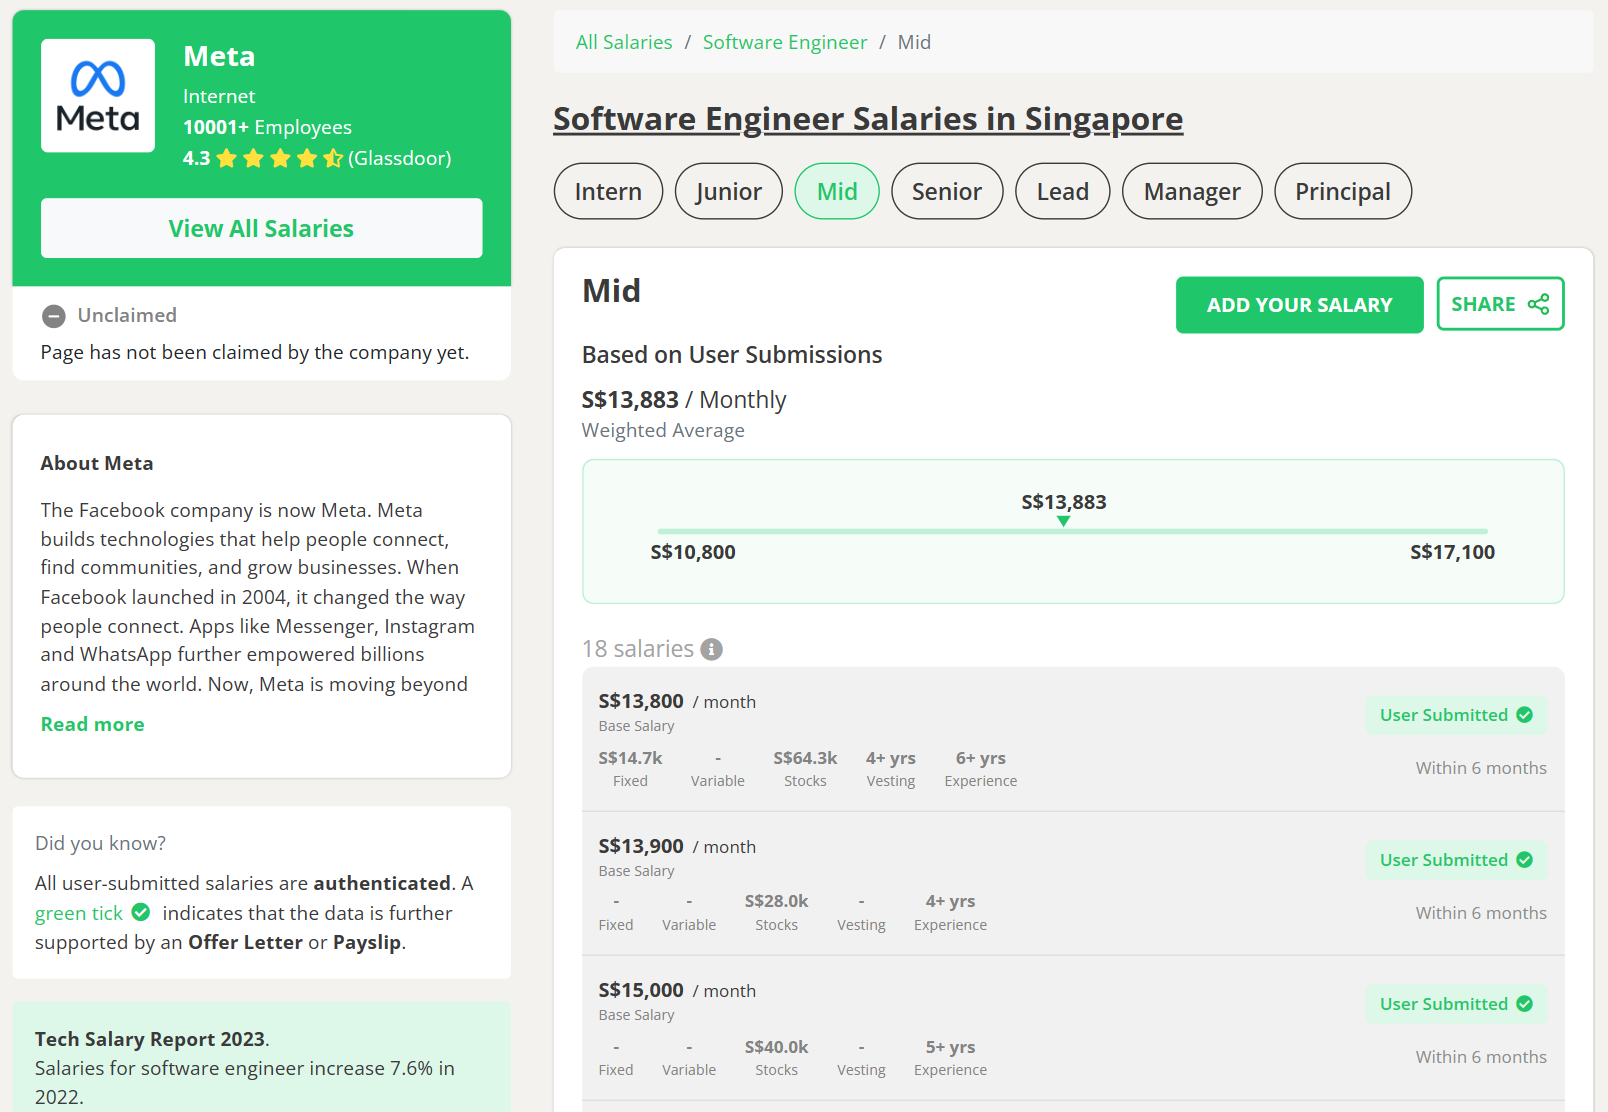
Task: Click the half-star in the Glassdoor rating
Action: pos(332,157)
